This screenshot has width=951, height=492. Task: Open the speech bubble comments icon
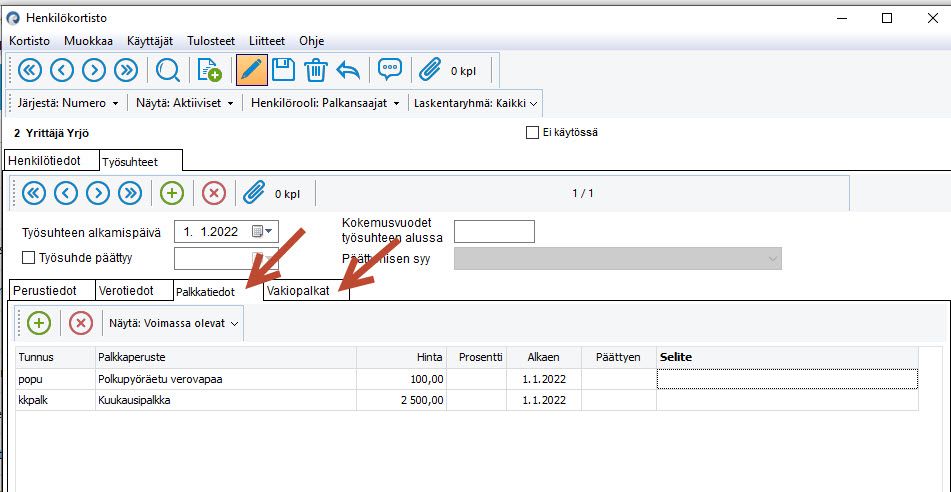pyautogui.click(x=390, y=70)
